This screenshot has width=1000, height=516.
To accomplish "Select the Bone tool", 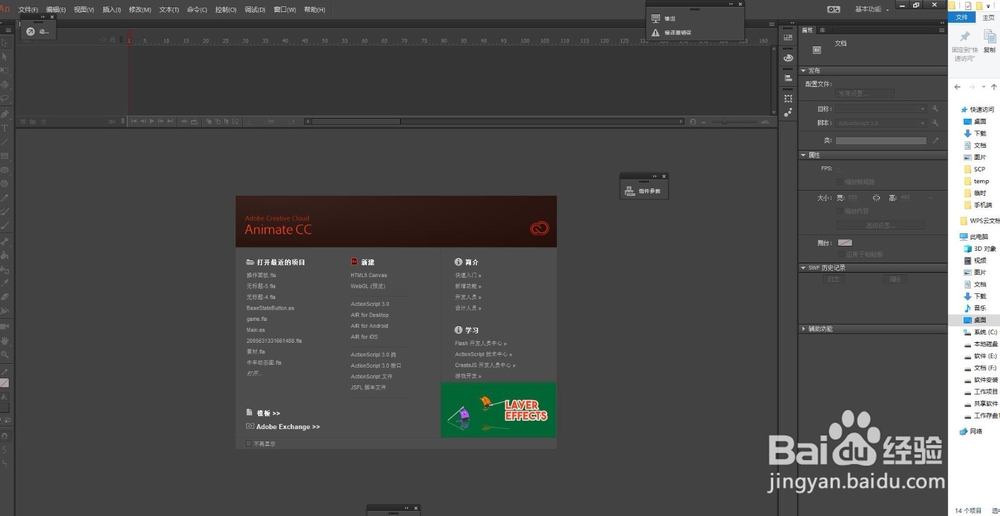I will coord(4,241).
